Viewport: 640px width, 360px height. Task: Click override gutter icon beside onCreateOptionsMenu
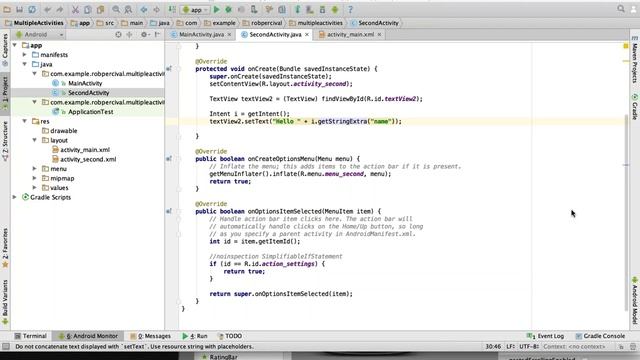click(169, 159)
